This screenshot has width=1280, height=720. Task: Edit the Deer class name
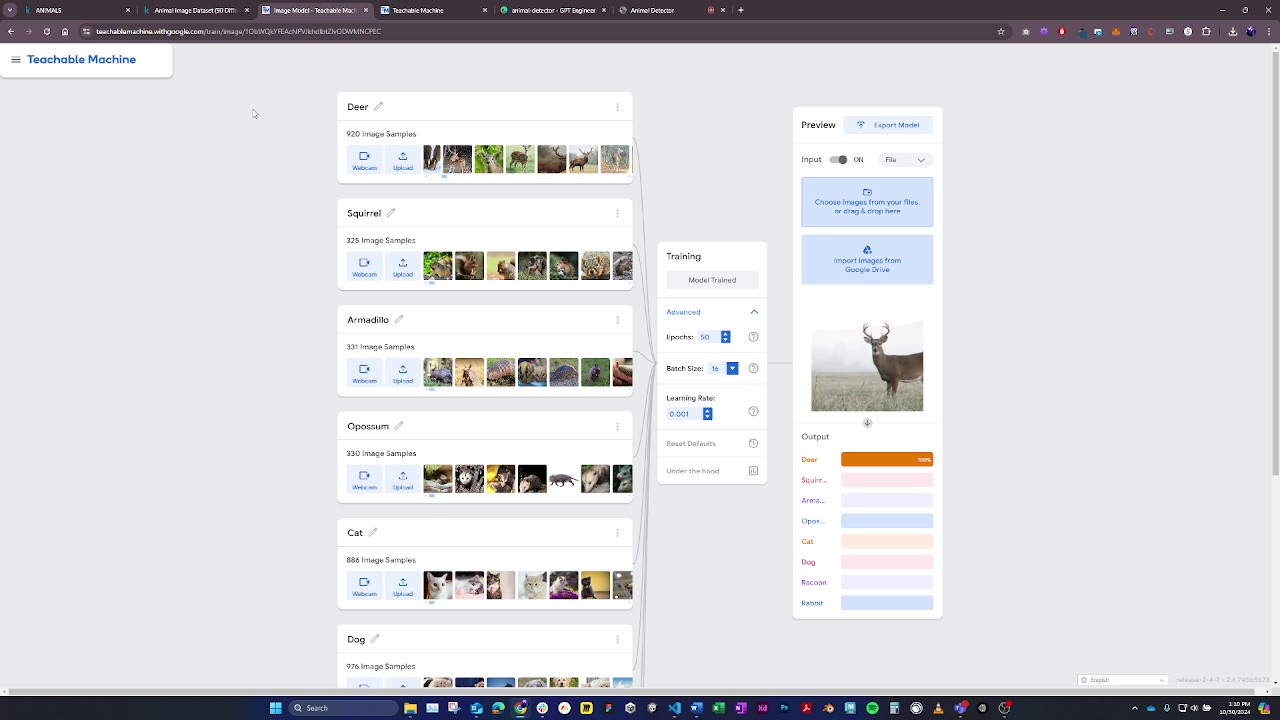click(x=378, y=107)
